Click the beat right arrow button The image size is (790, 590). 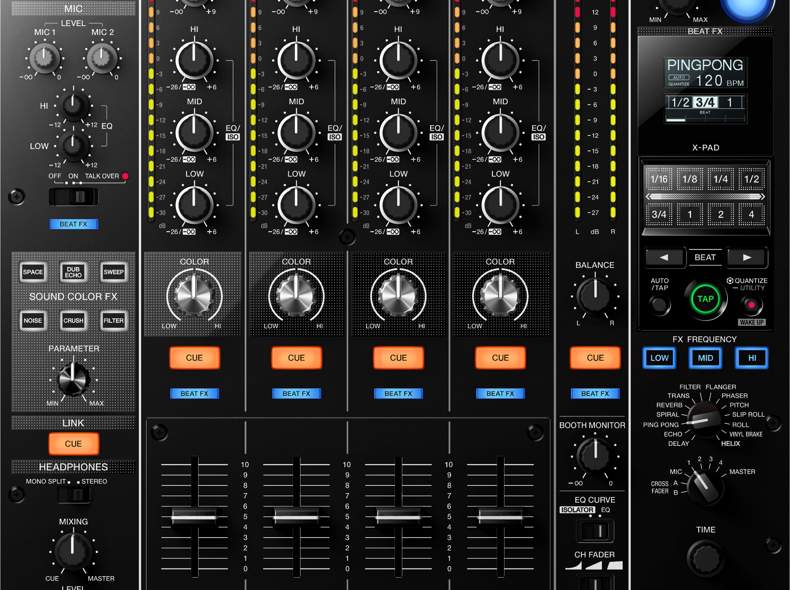747,257
